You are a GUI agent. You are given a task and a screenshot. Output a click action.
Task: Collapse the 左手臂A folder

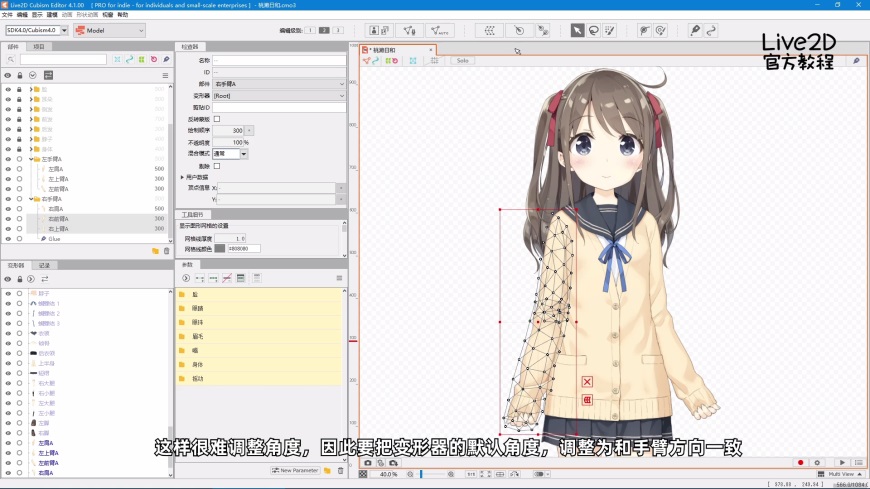click(31, 159)
